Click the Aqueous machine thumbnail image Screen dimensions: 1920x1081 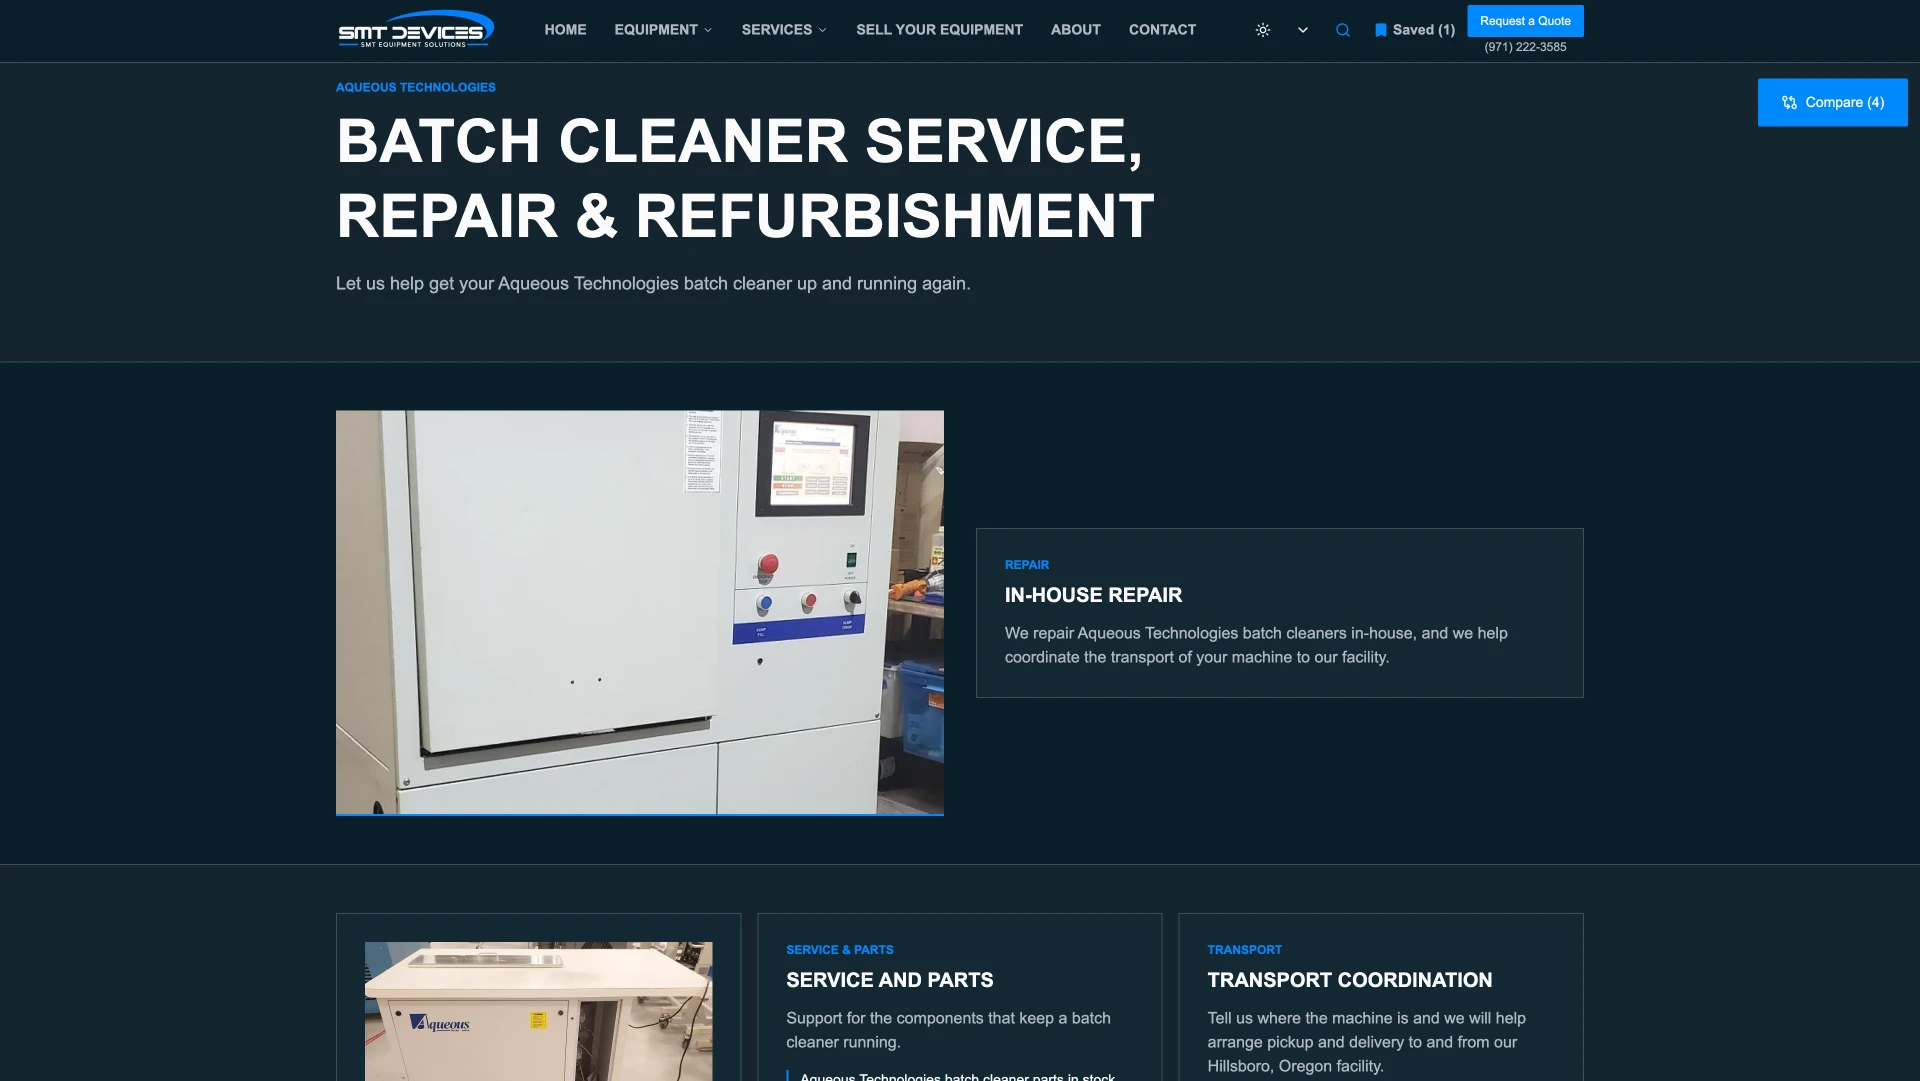tap(539, 1011)
